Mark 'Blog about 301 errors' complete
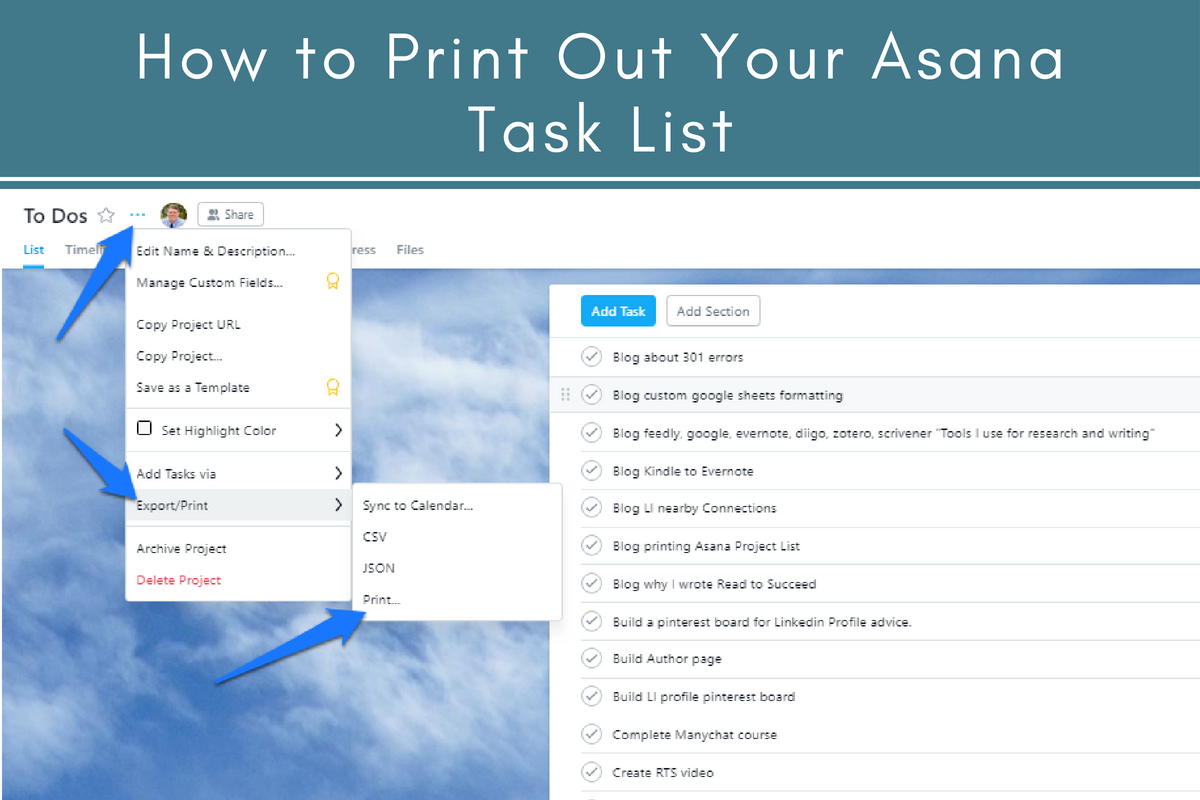 coord(591,357)
